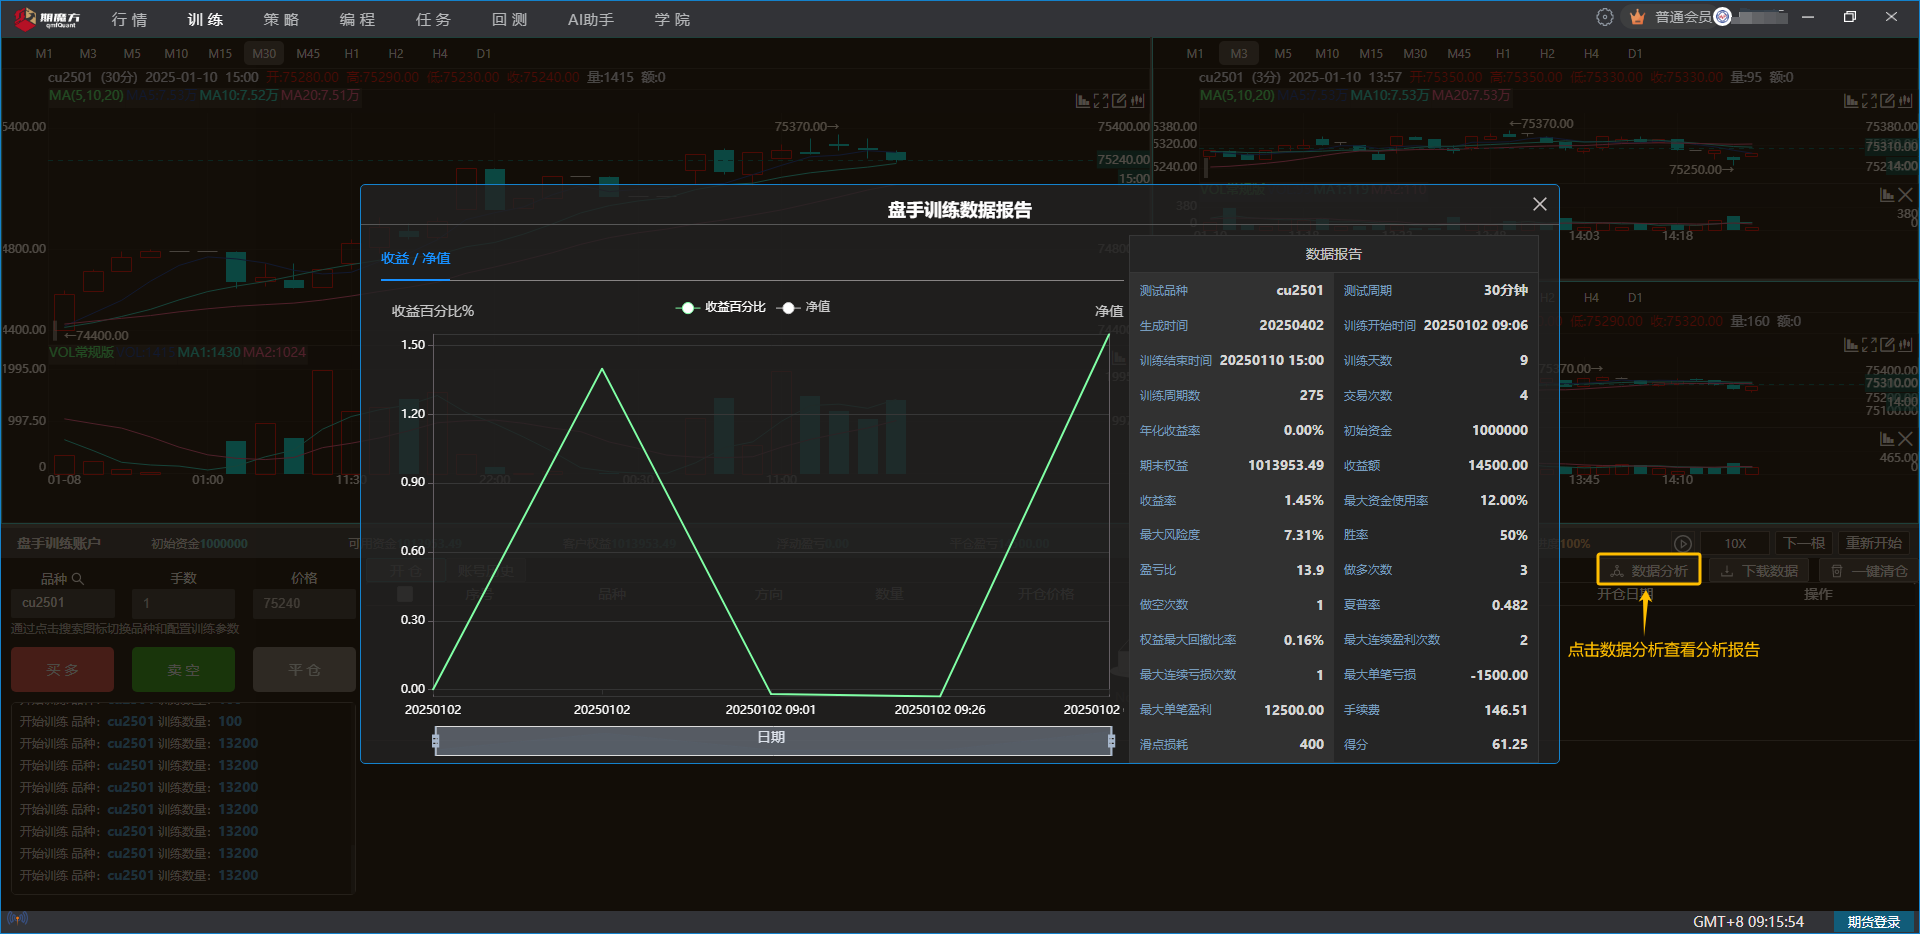1920x934 pixels.
Task: Close the lower-right volume subchart
Action: click(1906, 439)
